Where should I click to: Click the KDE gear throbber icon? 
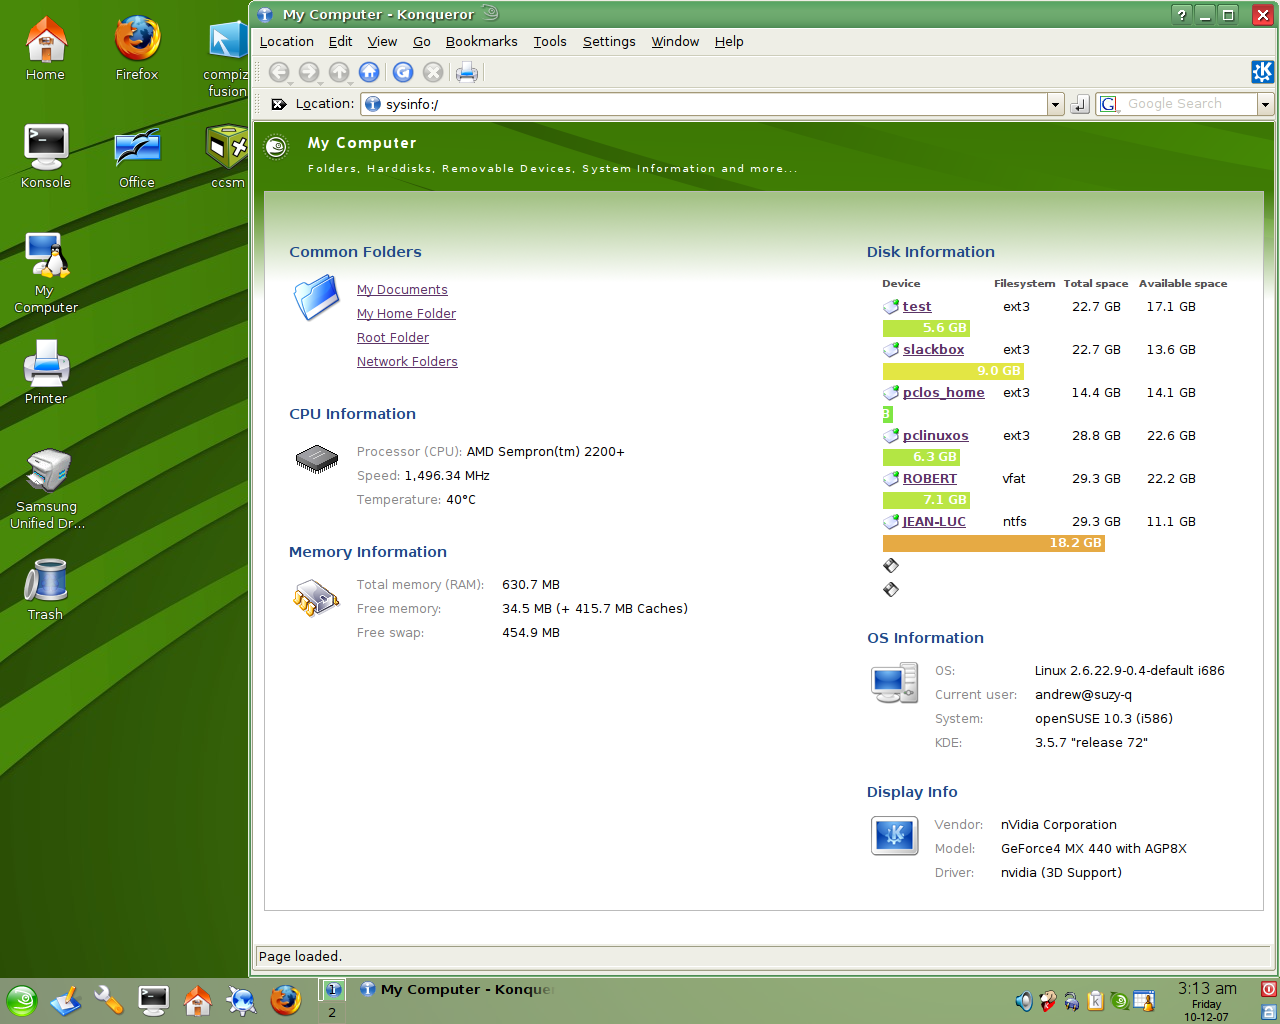click(1262, 72)
